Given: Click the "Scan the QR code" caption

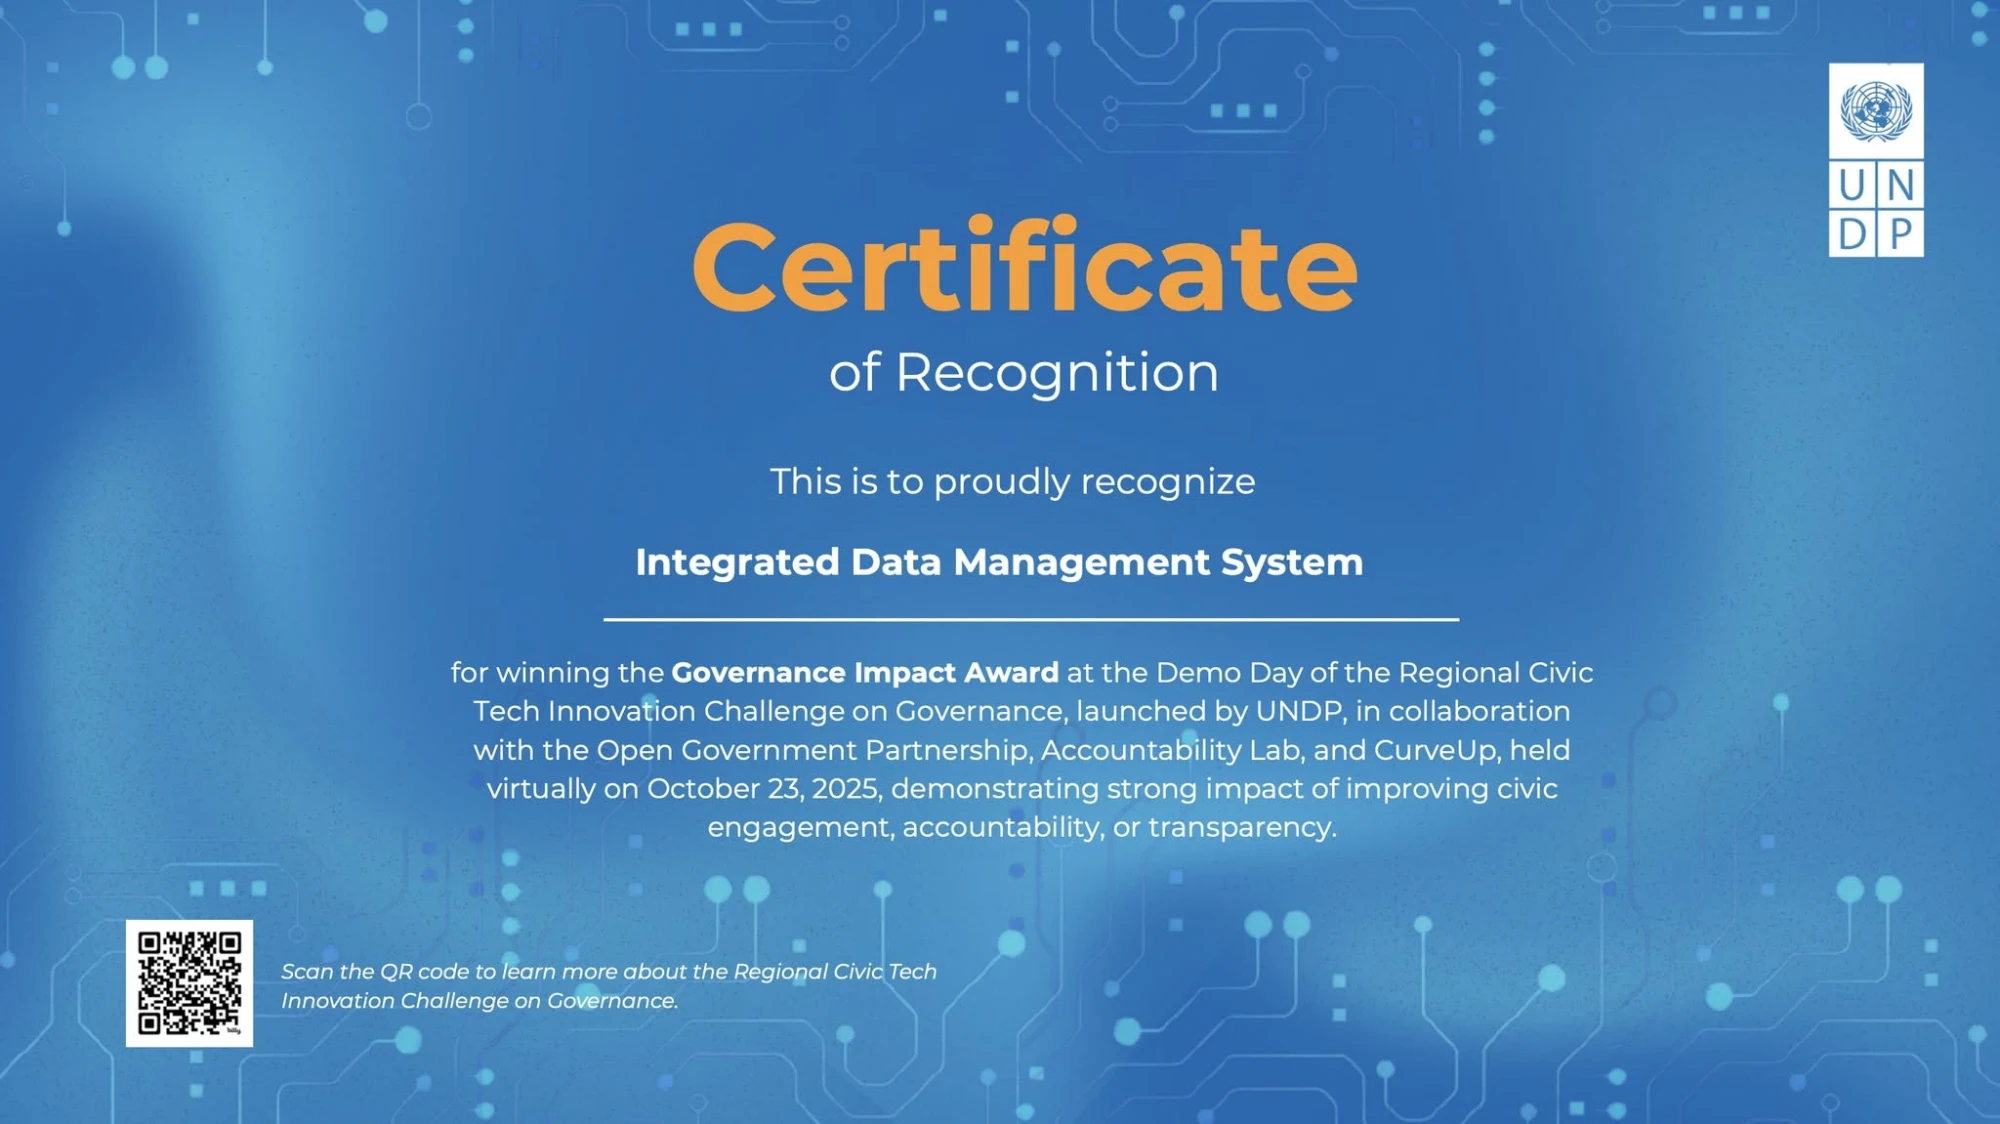Looking at the screenshot, I should (x=609, y=986).
